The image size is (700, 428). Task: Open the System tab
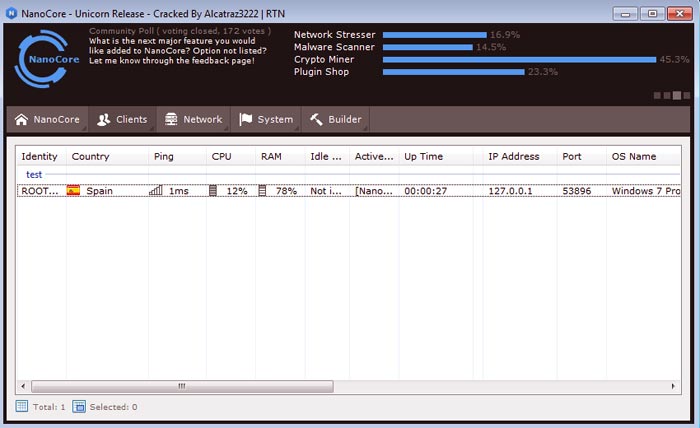(266, 119)
